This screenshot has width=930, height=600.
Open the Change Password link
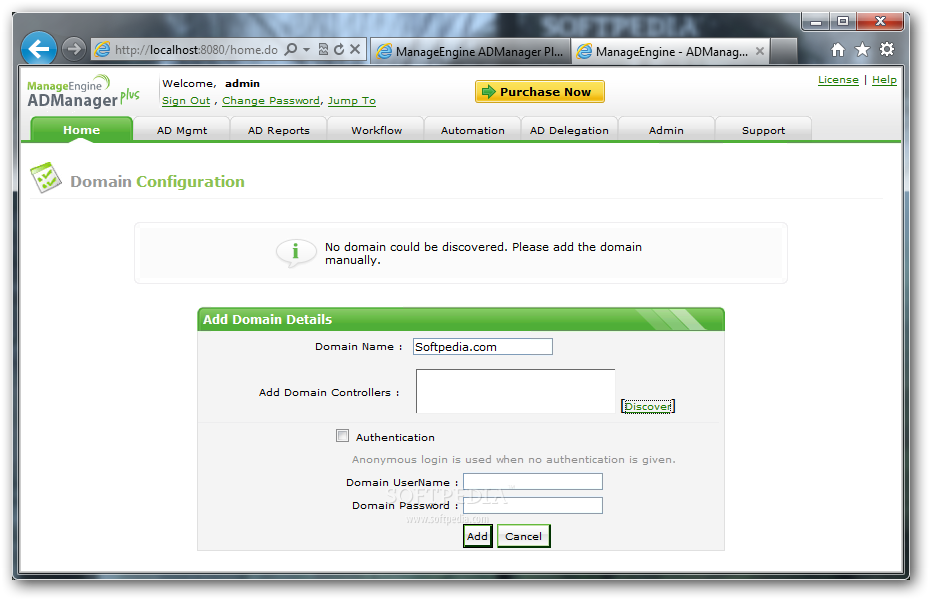click(x=271, y=101)
